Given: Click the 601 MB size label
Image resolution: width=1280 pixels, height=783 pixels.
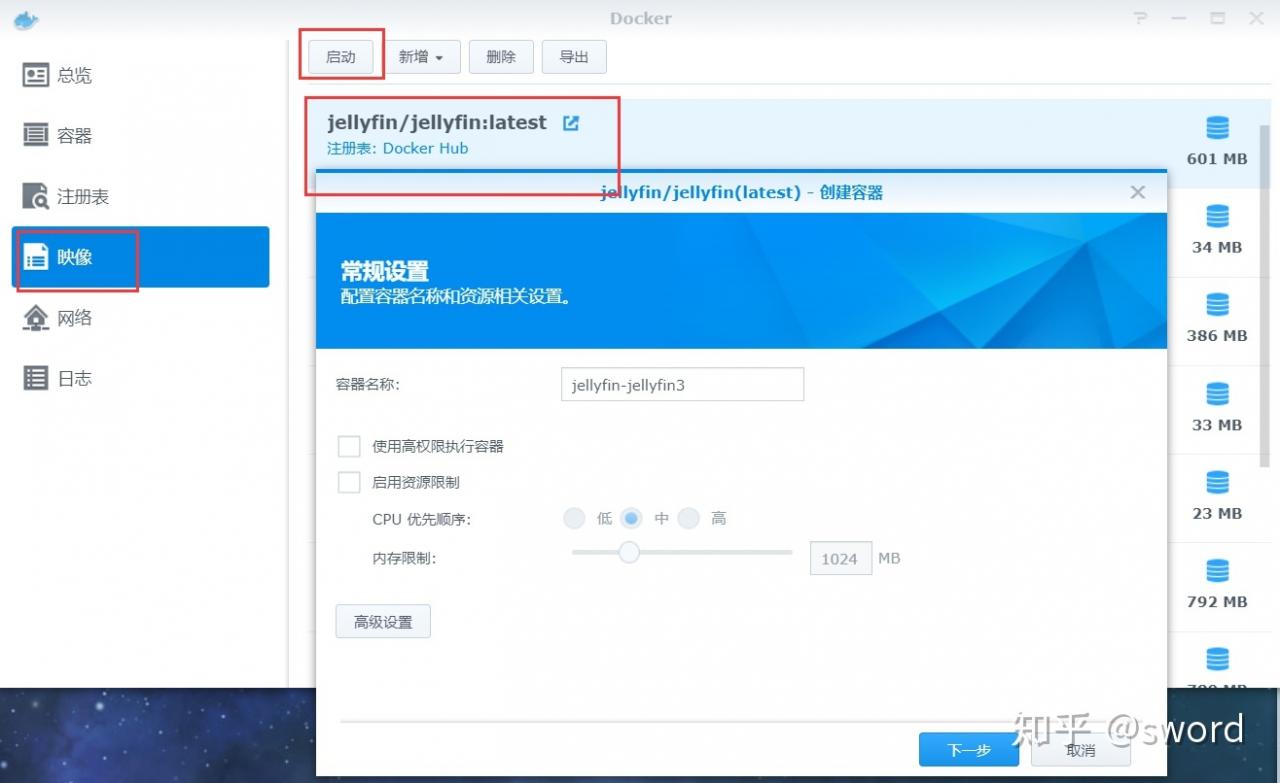Looking at the screenshot, I should pyautogui.click(x=1217, y=159).
